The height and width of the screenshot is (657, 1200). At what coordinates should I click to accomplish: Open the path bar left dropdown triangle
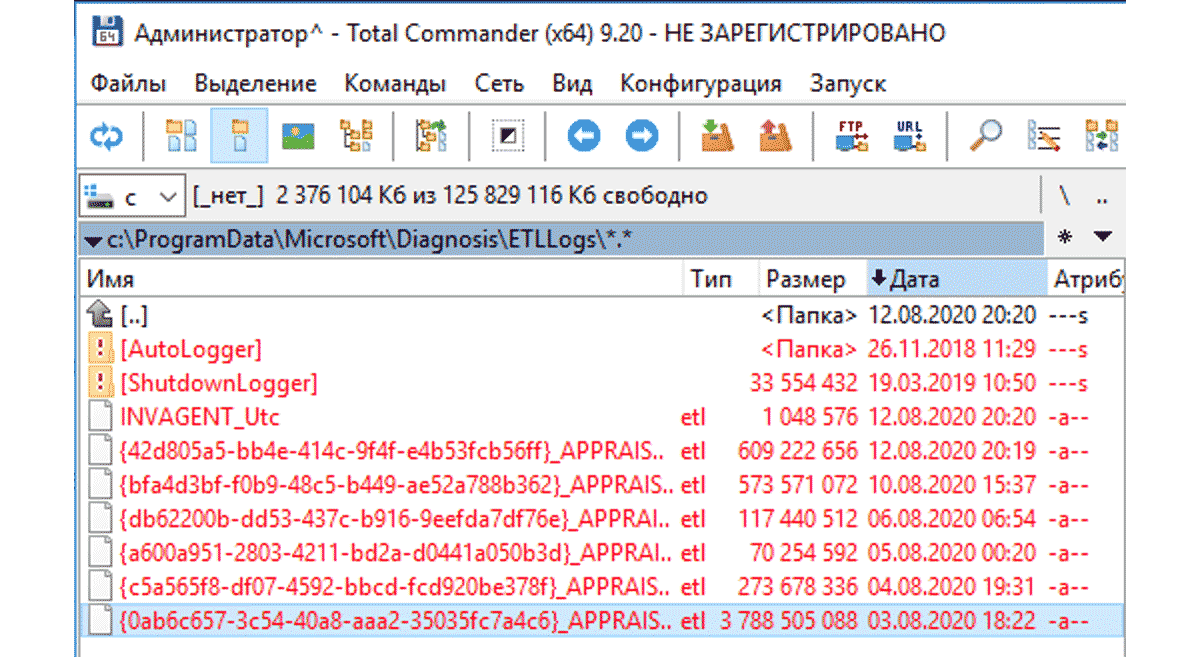(93, 241)
